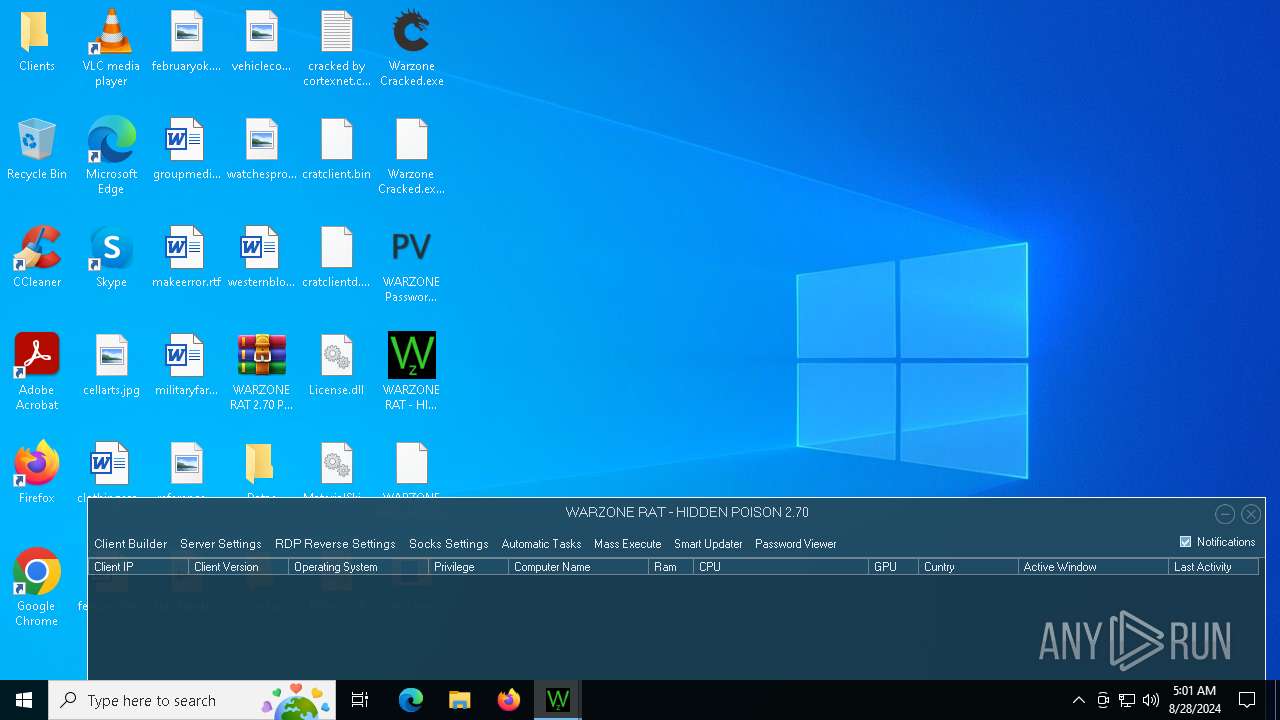Switch to WARZONE RAT taskbar button

point(558,700)
